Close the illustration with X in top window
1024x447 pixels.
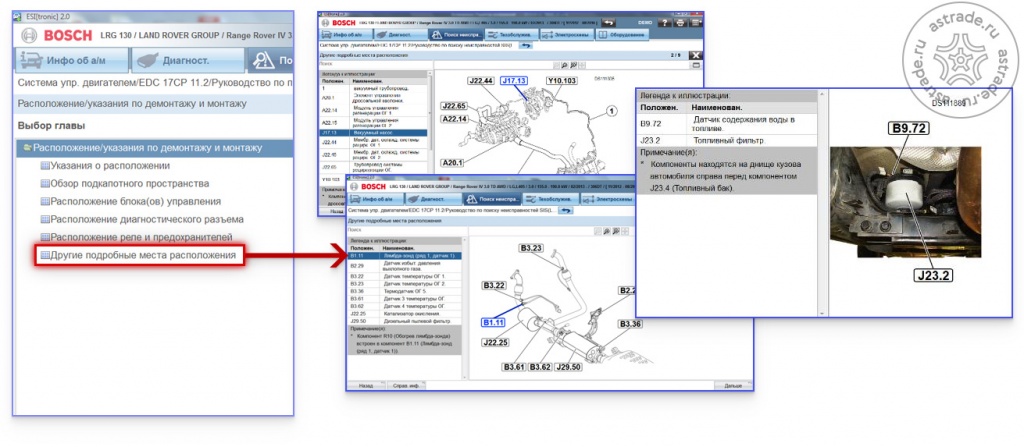(696, 56)
